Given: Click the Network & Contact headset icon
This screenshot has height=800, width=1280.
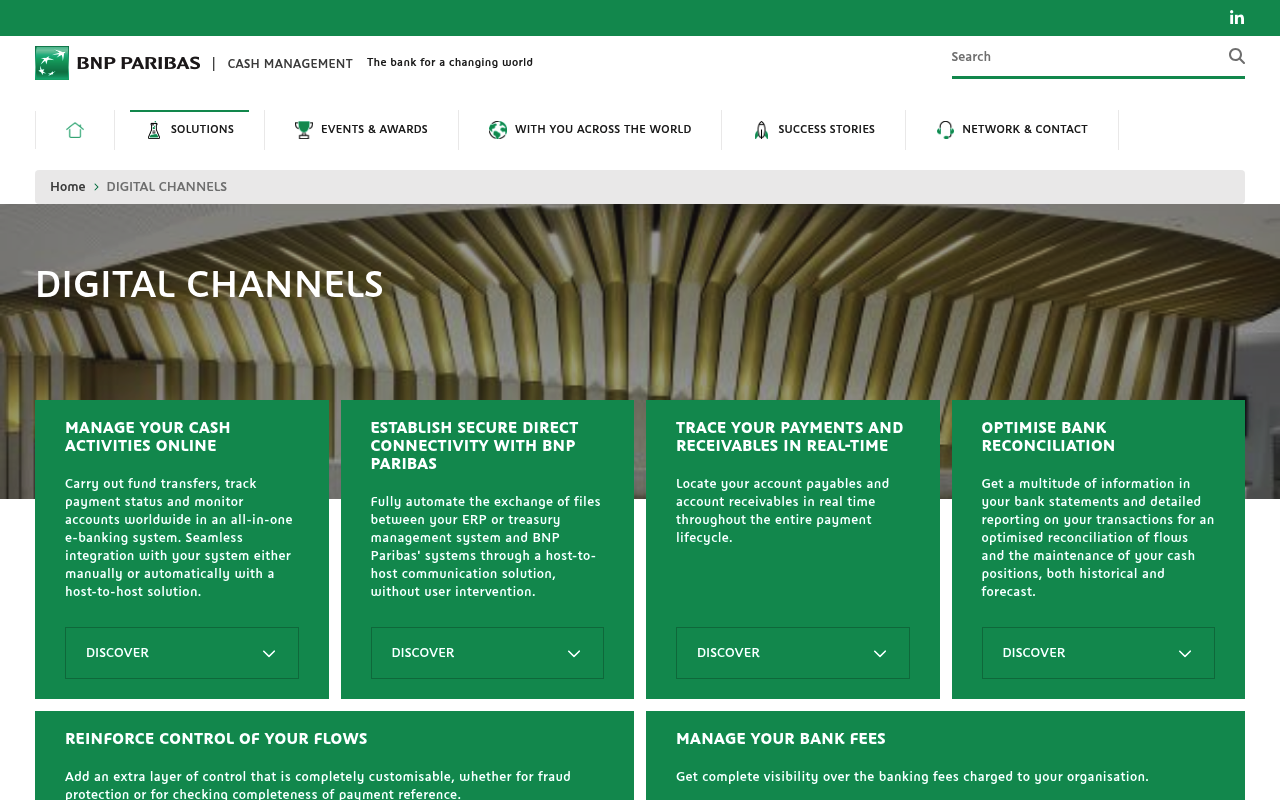Looking at the screenshot, I should pos(945,130).
